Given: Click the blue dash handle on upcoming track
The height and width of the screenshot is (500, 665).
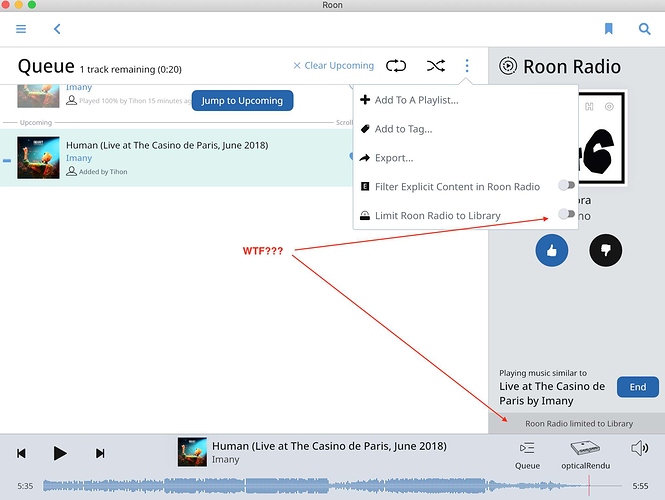Looking at the screenshot, I should tap(7, 161).
